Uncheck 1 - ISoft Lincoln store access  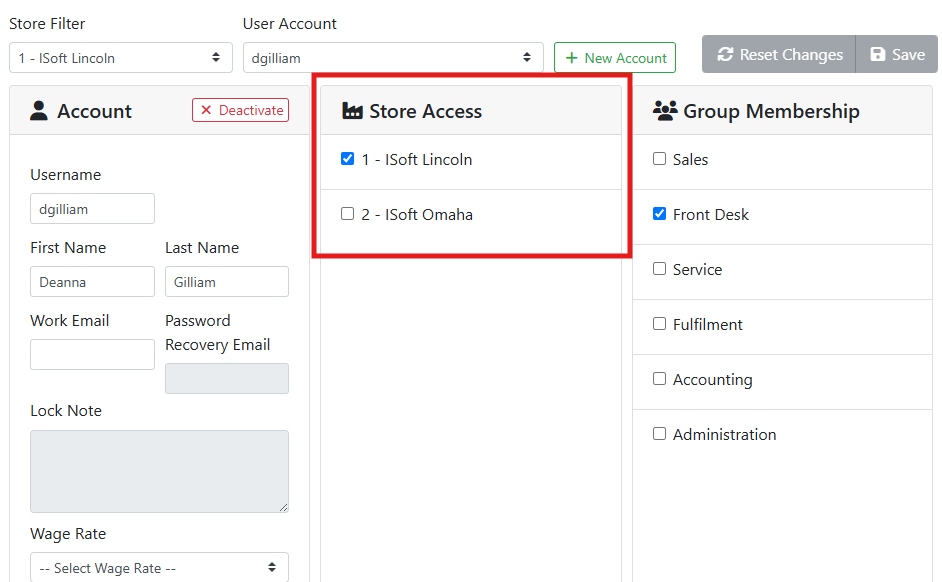(348, 159)
